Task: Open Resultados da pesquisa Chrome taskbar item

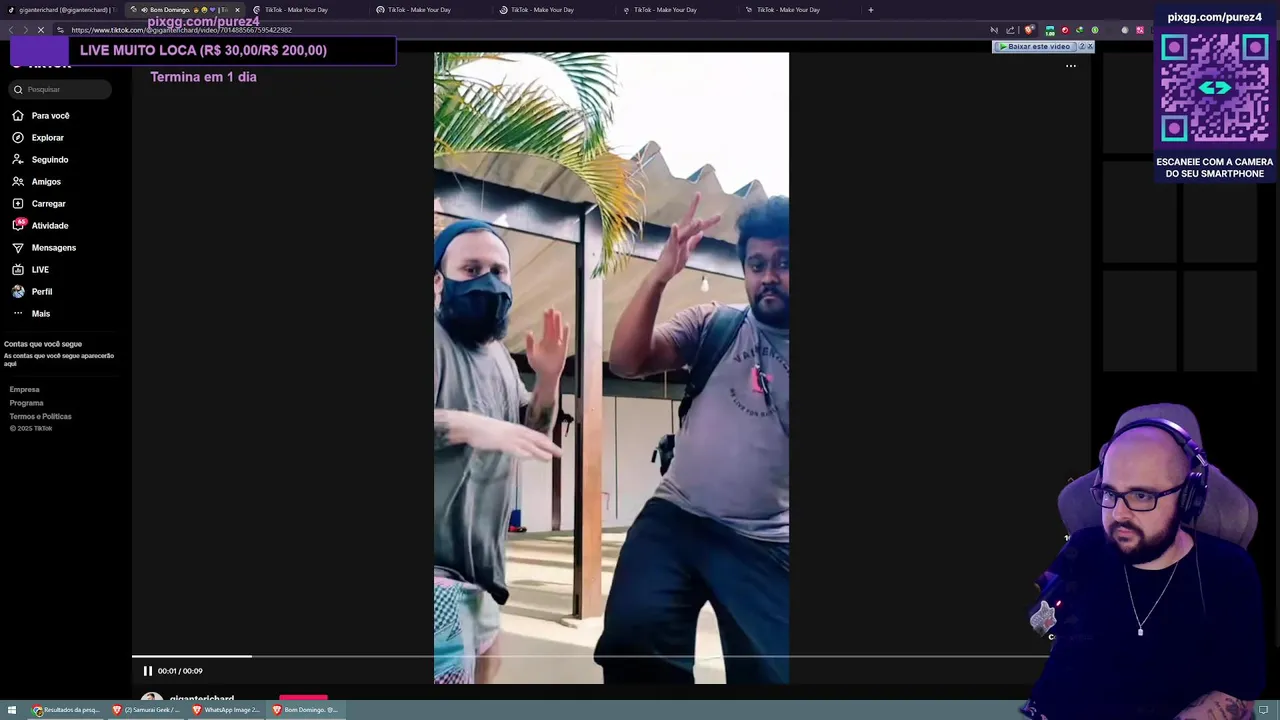Action: click(x=67, y=710)
